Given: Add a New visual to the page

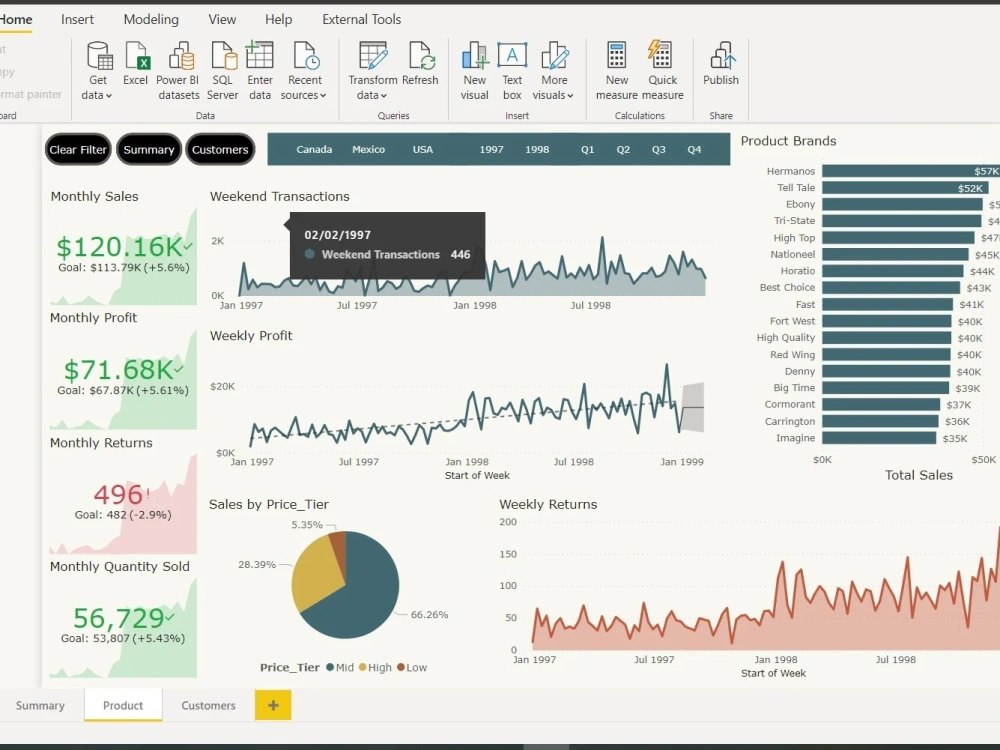Looking at the screenshot, I should 474,68.
